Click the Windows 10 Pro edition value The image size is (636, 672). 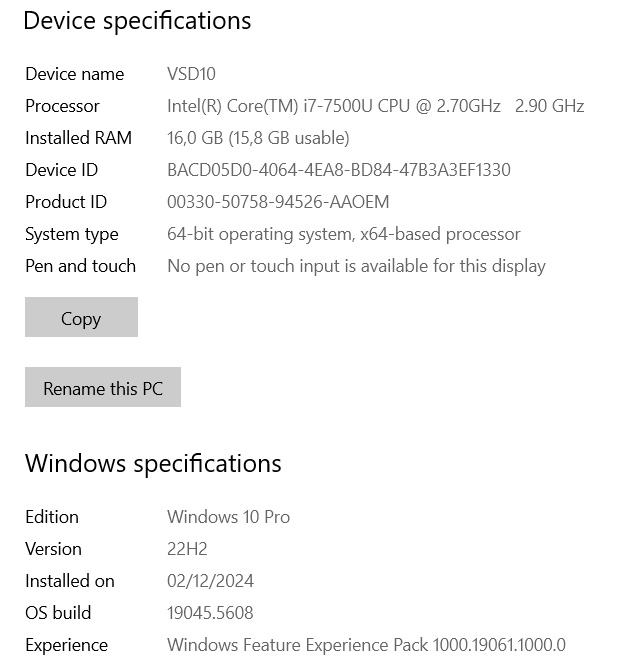pos(228,517)
